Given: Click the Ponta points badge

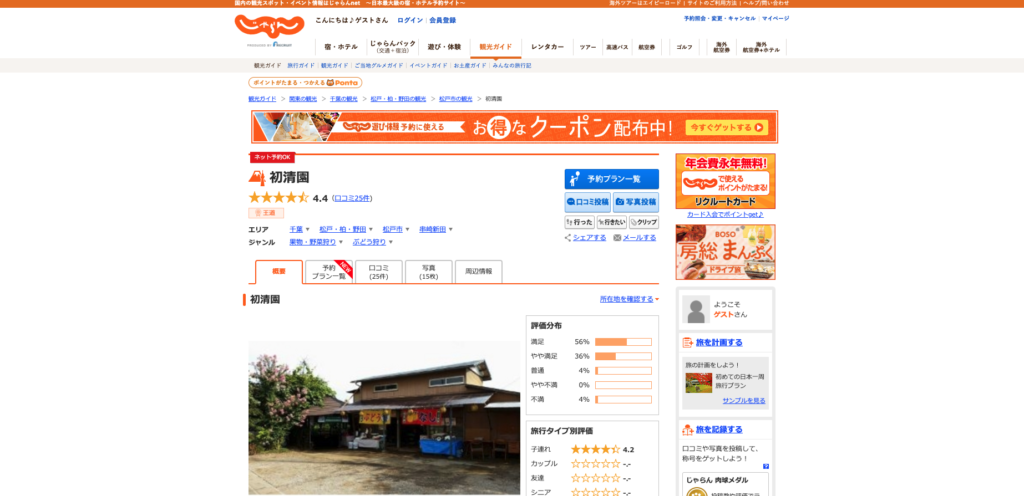Looking at the screenshot, I should pos(305,83).
